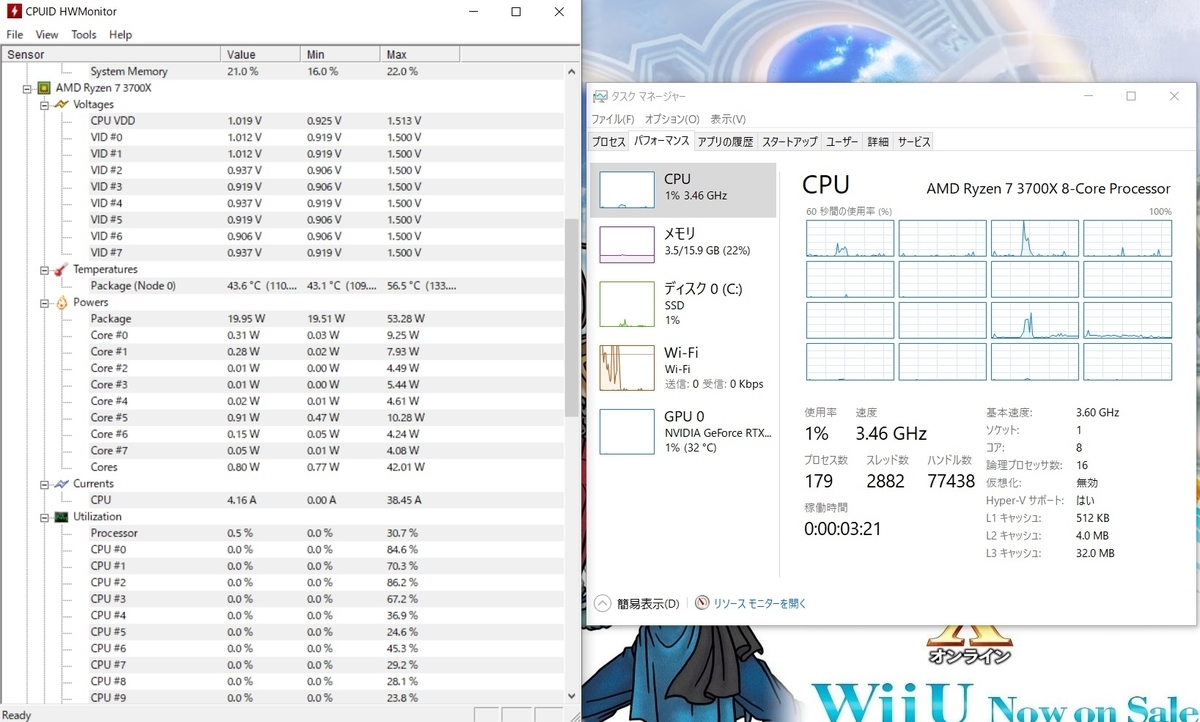
Task: Switch to the 詳細 tab
Action: tap(878, 142)
